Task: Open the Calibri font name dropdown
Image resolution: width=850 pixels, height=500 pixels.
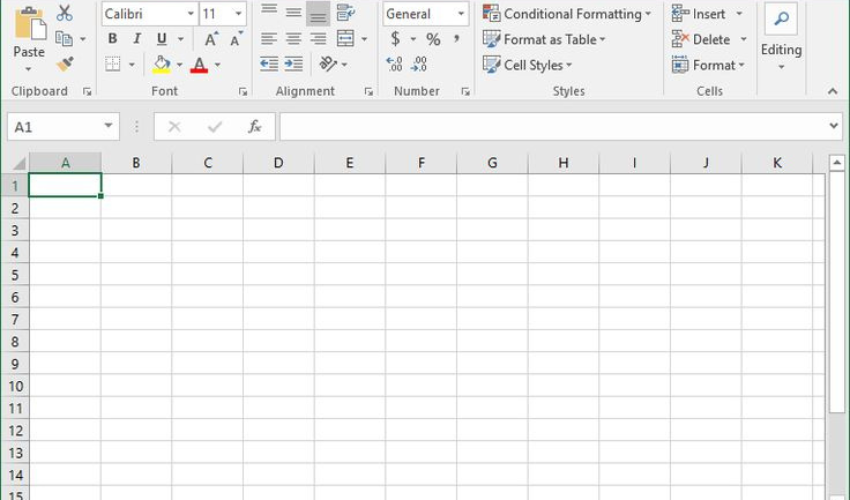Action: coord(189,14)
